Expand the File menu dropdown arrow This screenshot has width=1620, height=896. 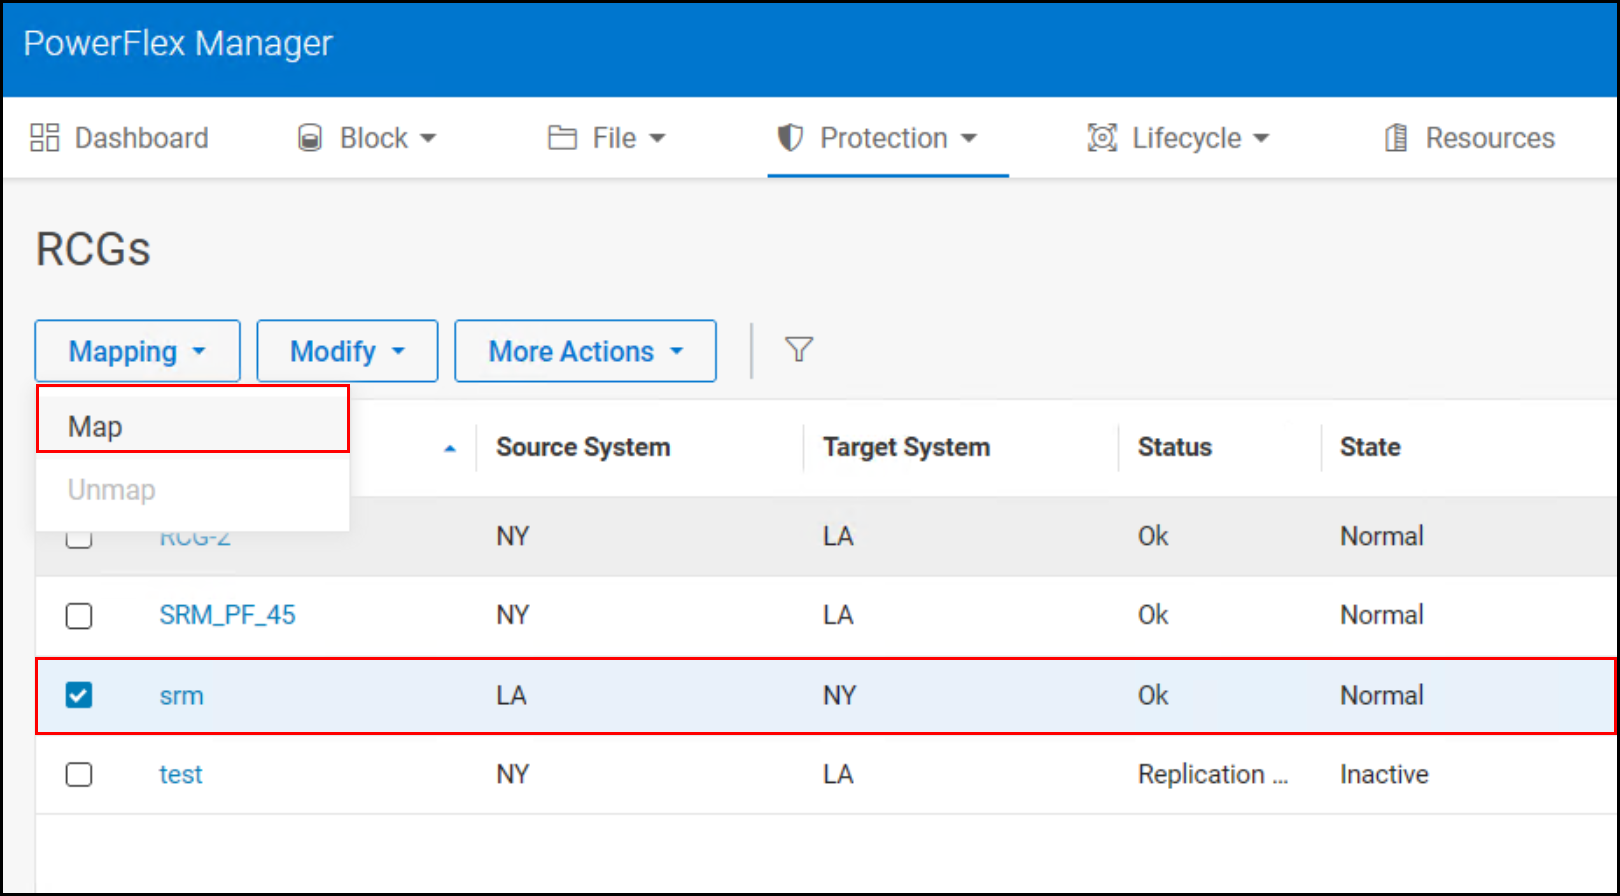657,138
